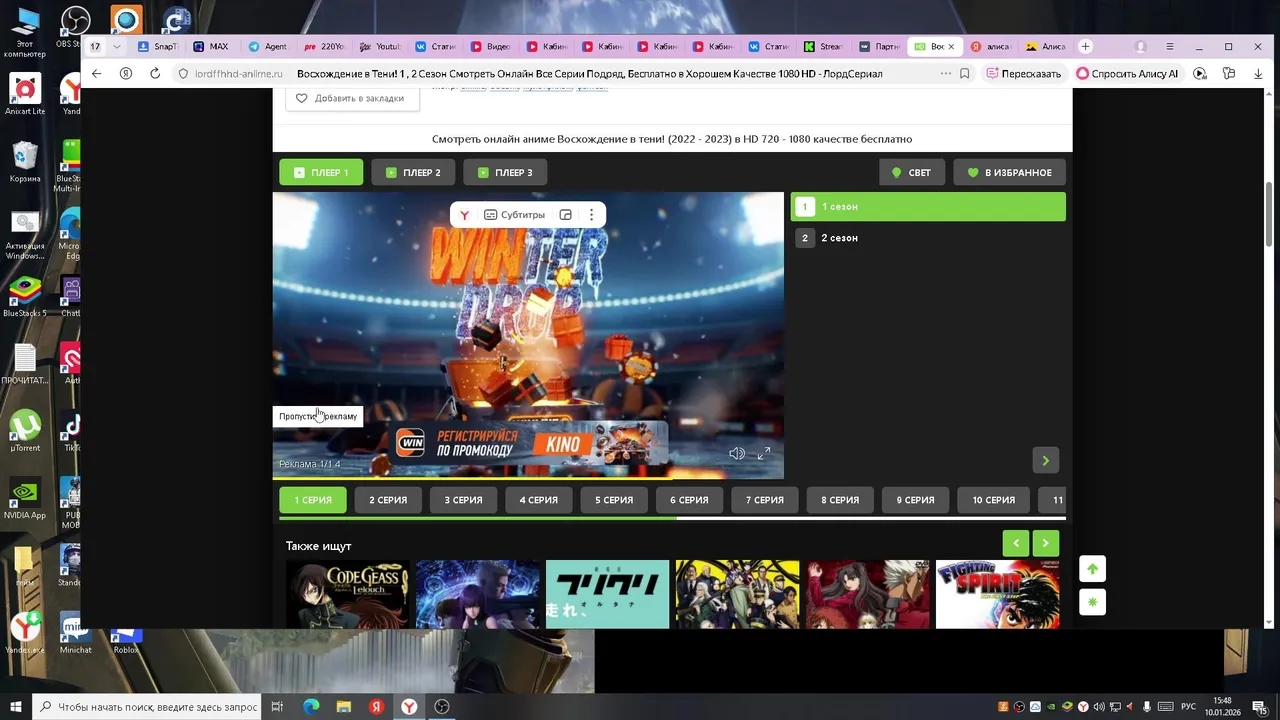
Task: Select the 7 СЕРИЯ episode
Action: coord(765,500)
